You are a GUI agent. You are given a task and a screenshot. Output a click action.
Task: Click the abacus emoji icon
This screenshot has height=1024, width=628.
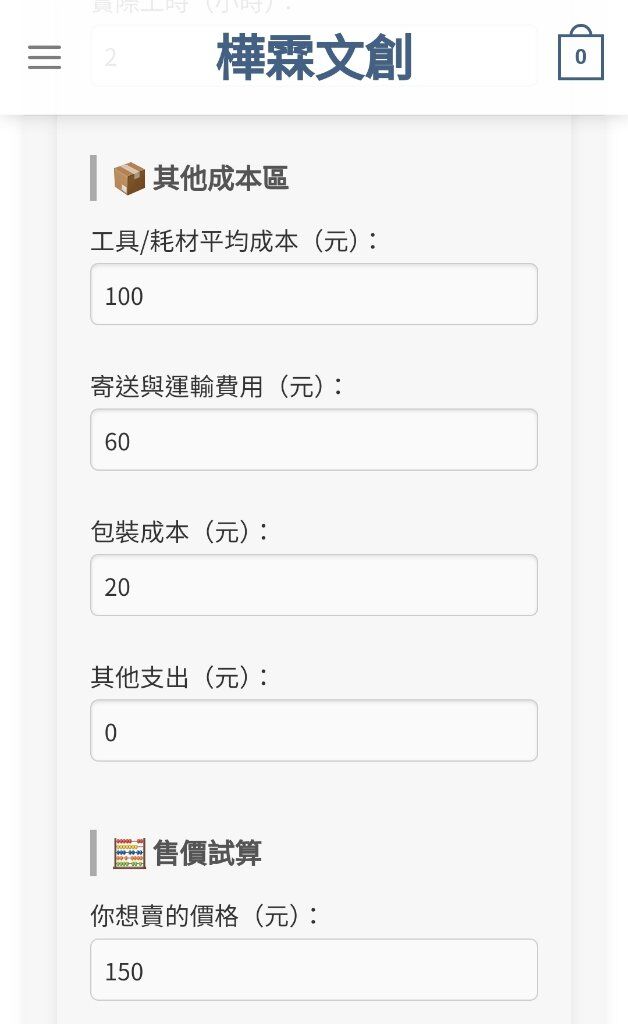tap(129, 853)
